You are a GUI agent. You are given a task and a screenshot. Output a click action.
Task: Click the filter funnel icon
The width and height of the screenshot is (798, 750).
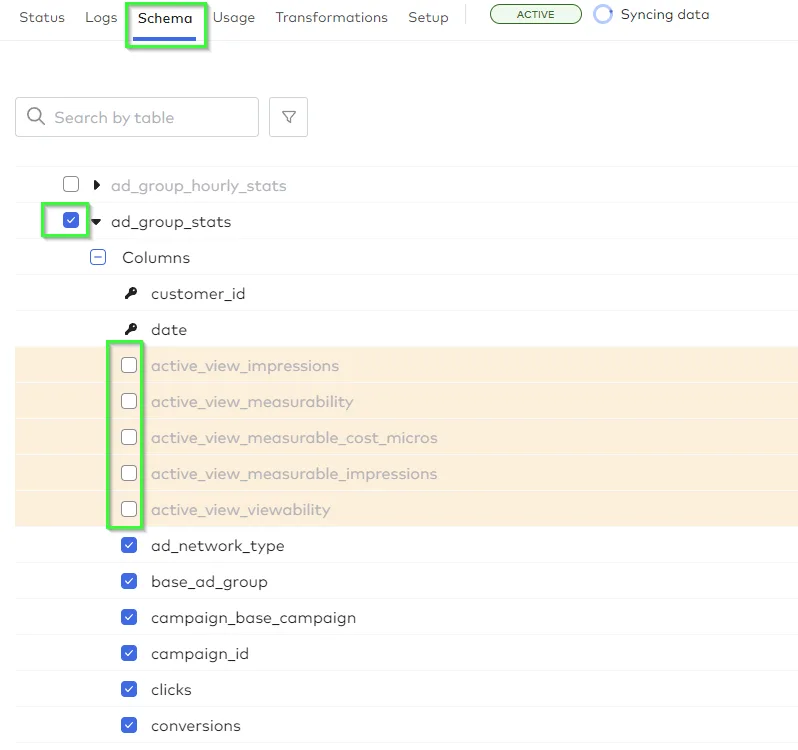tap(289, 117)
